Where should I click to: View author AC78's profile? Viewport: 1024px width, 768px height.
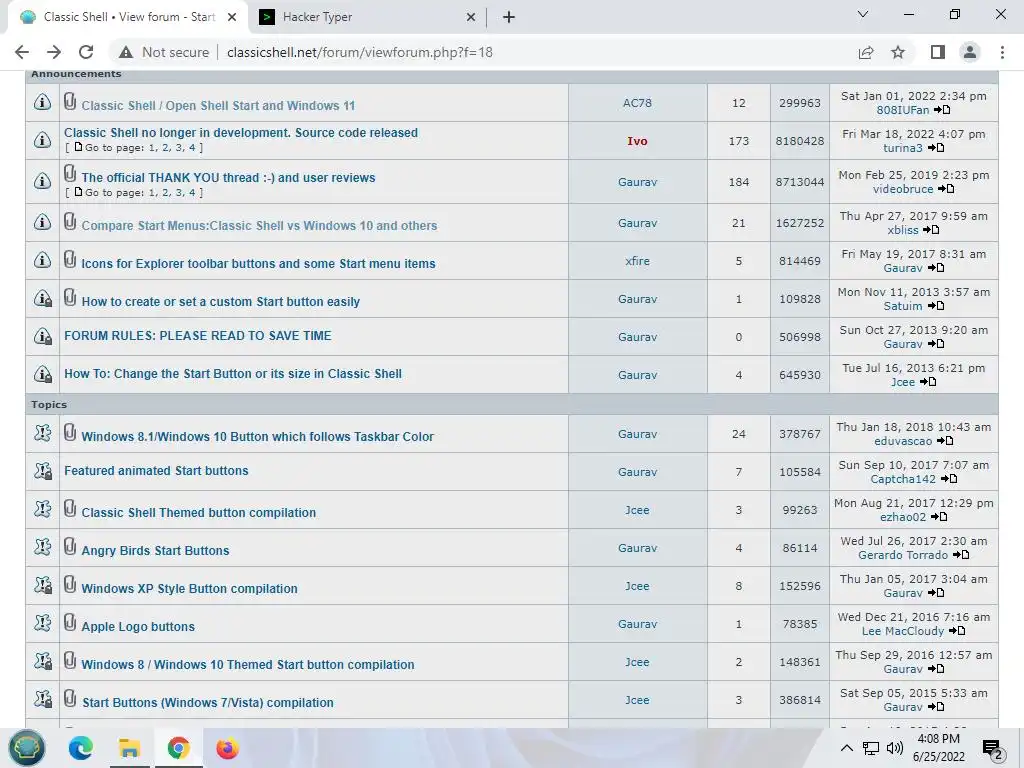point(637,103)
